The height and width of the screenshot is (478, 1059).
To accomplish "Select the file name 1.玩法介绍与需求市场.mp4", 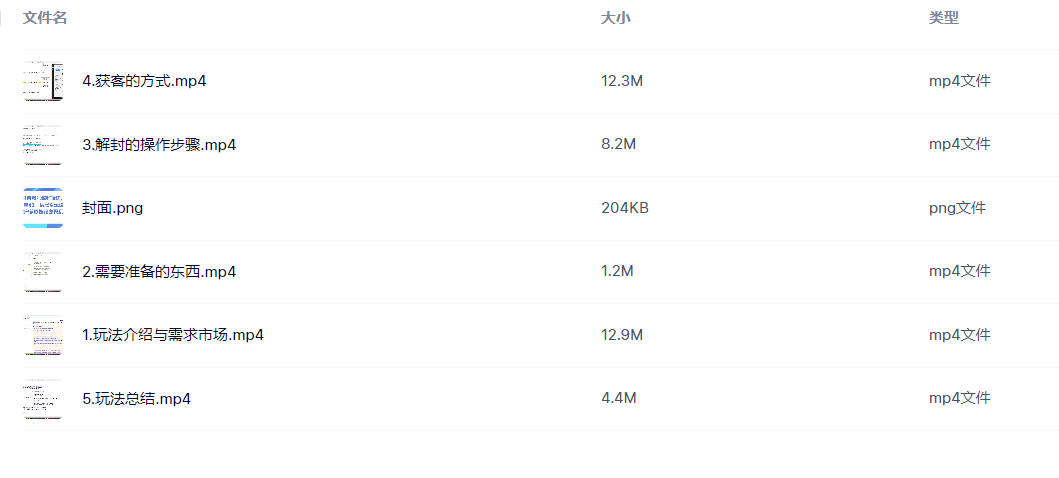I will [173, 335].
